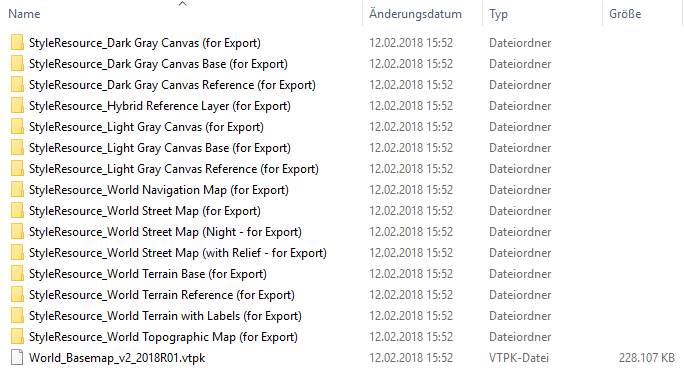Select StyleResource_Dark Gray Canvas (for Export) name
The image size is (684, 376).
click(x=145, y=43)
